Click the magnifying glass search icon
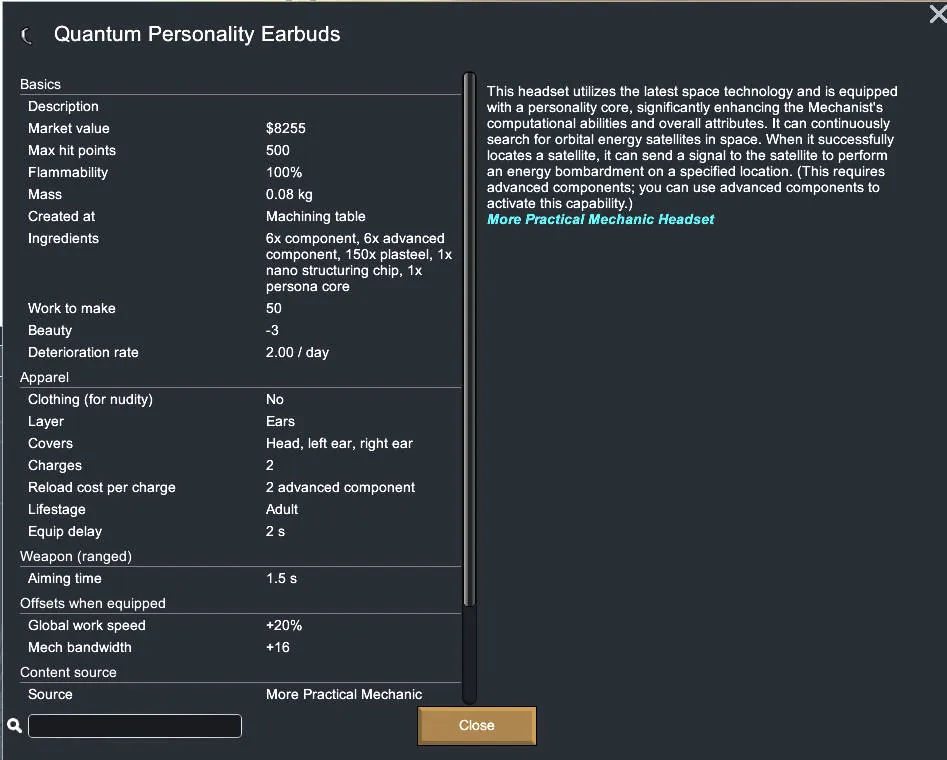 point(14,726)
